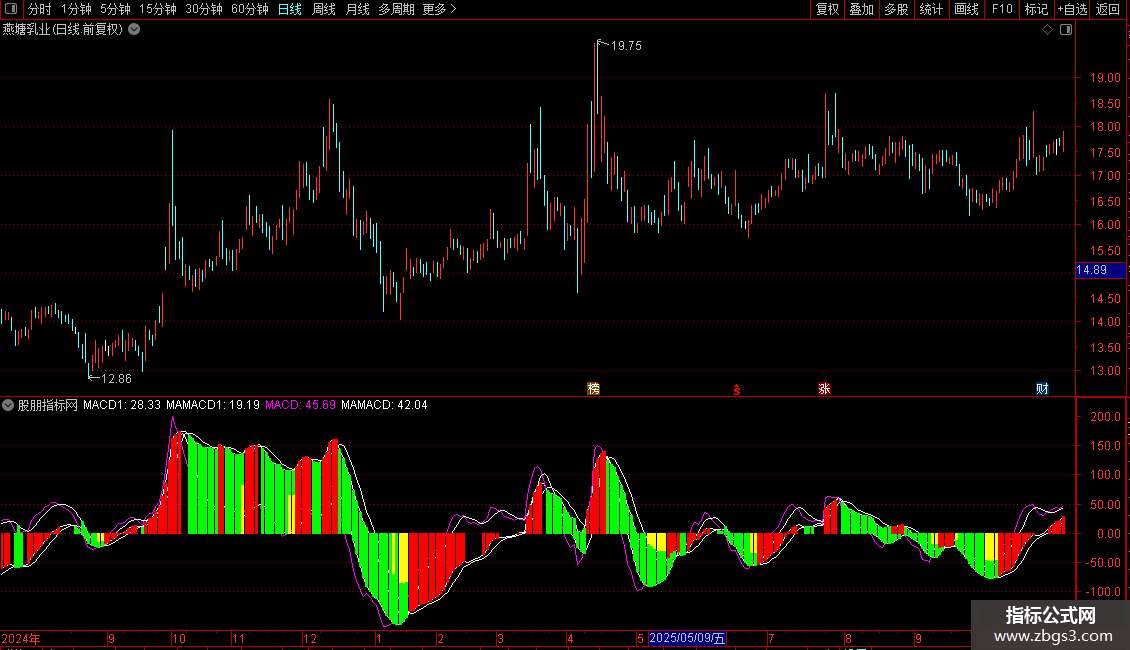Click month 12 on the time axis
The width and height of the screenshot is (1130, 650).
[x=309, y=638]
